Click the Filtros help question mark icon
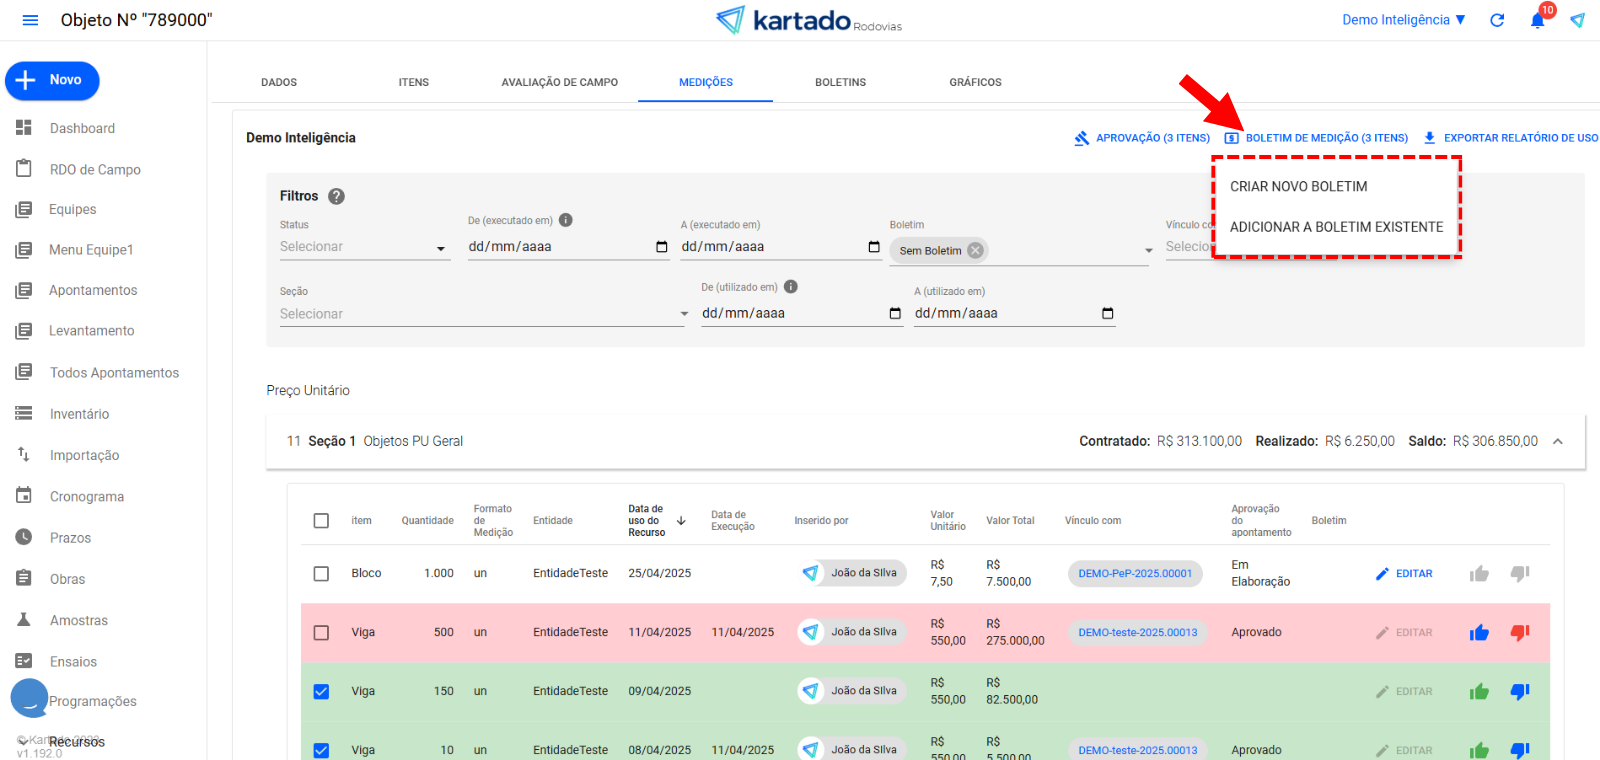Image resolution: width=1600 pixels, height=760 pixels. pos(336,196)
